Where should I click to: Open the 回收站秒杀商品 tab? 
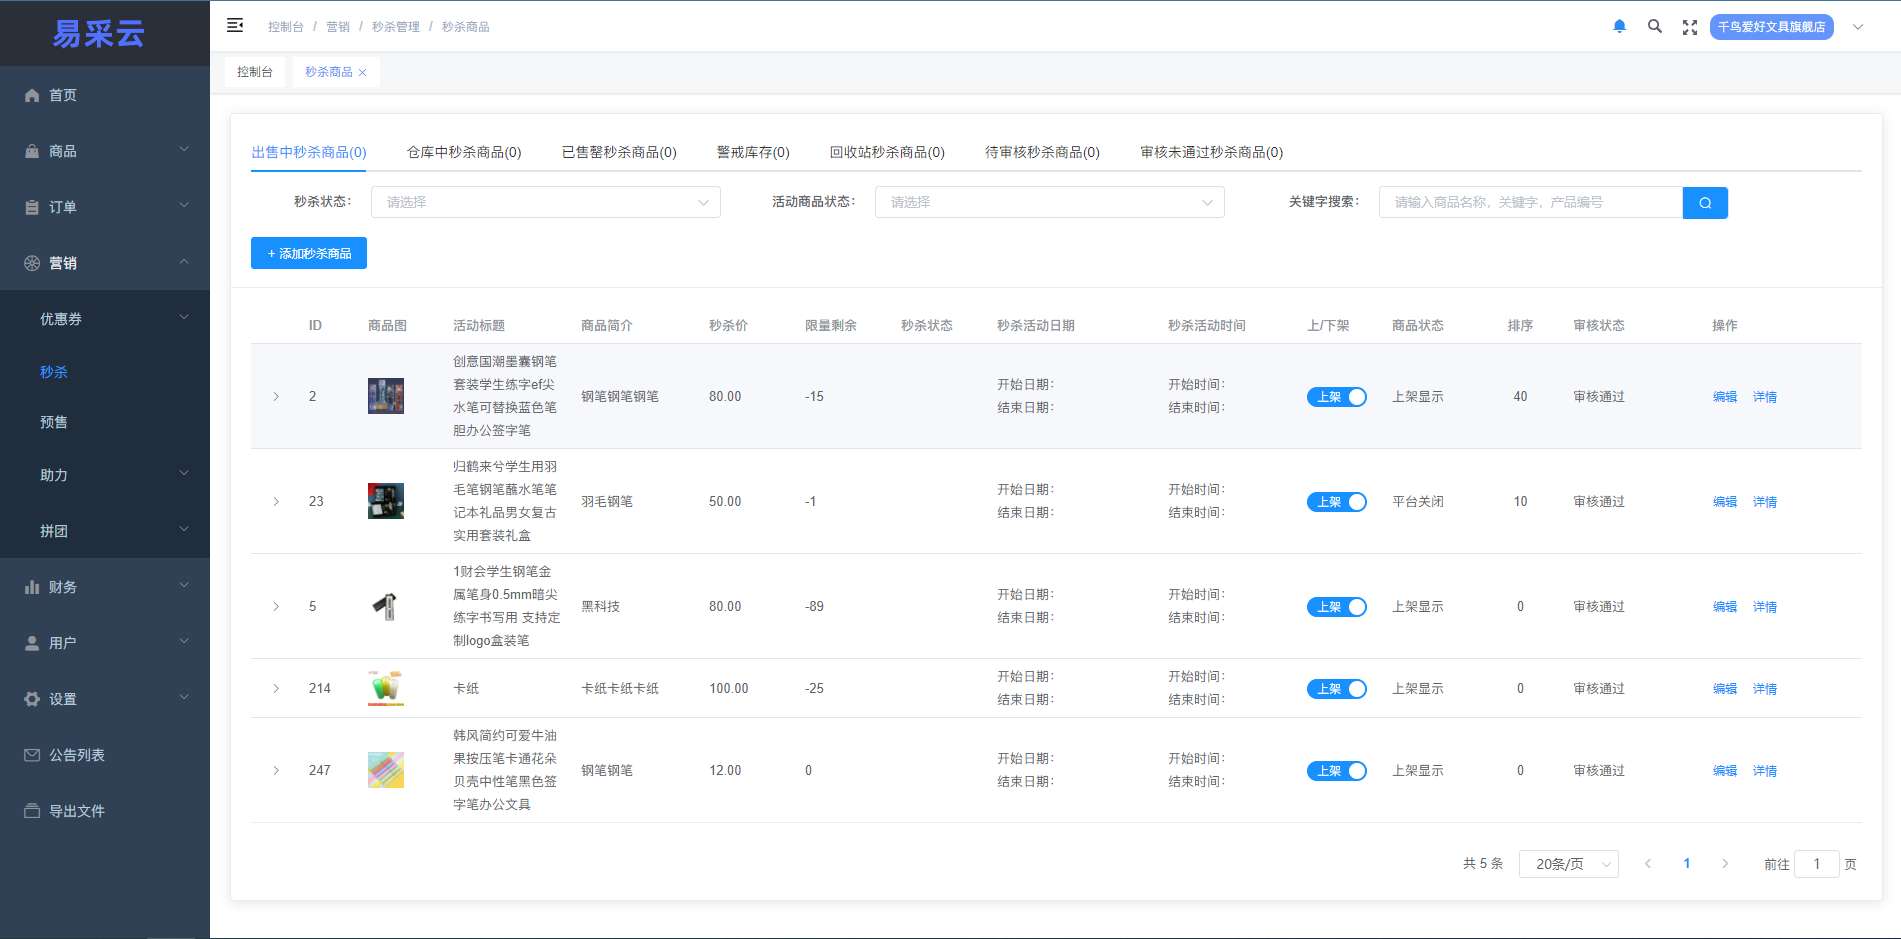(x=886, y=152)
